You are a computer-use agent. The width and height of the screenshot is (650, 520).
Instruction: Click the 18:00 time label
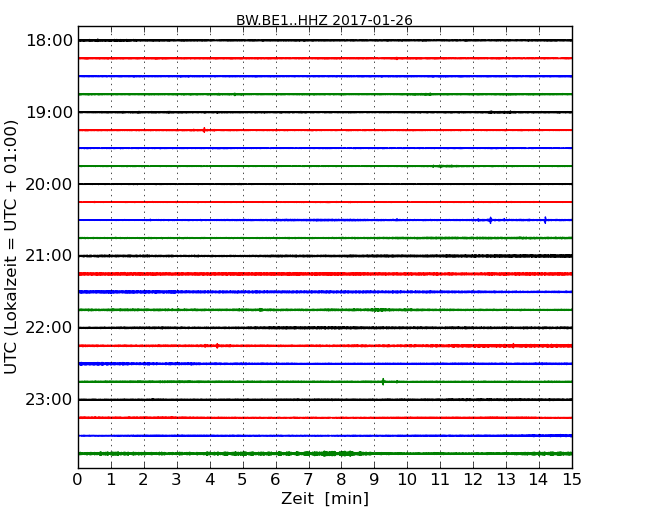(49, 41)
